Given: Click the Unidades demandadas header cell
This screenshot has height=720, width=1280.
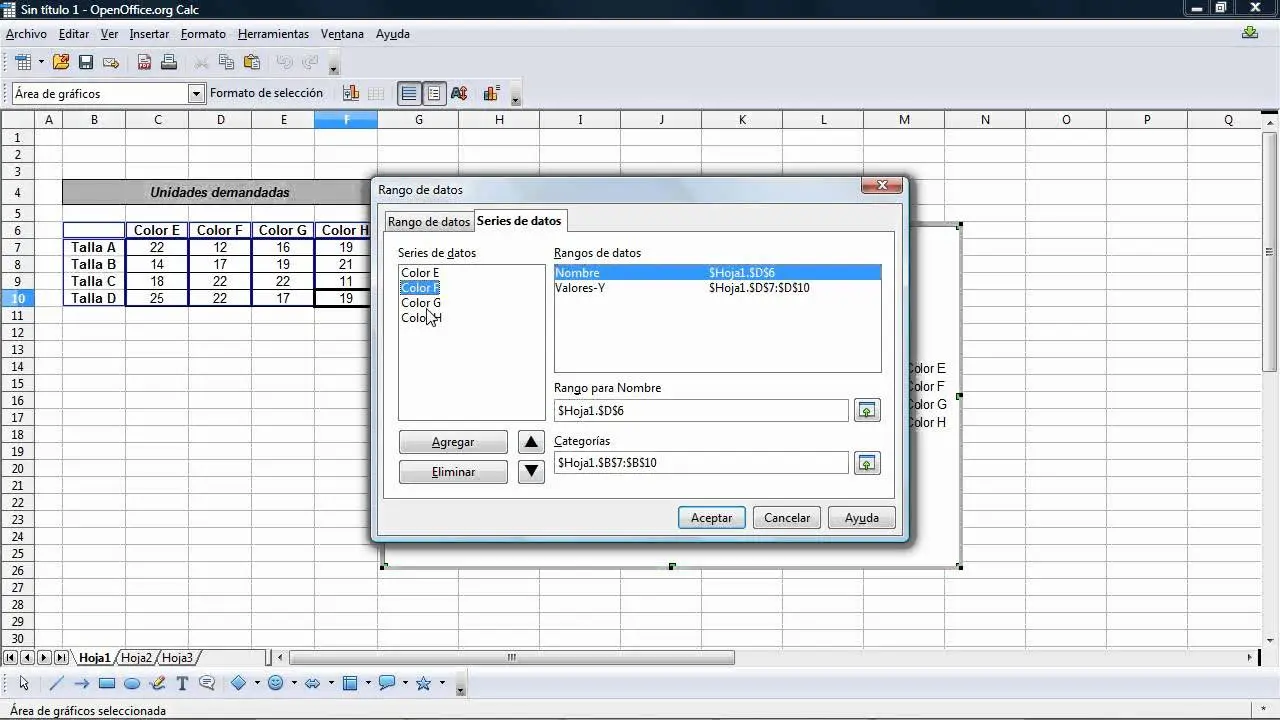Looking at the screenshot, I should coord(220,192).
